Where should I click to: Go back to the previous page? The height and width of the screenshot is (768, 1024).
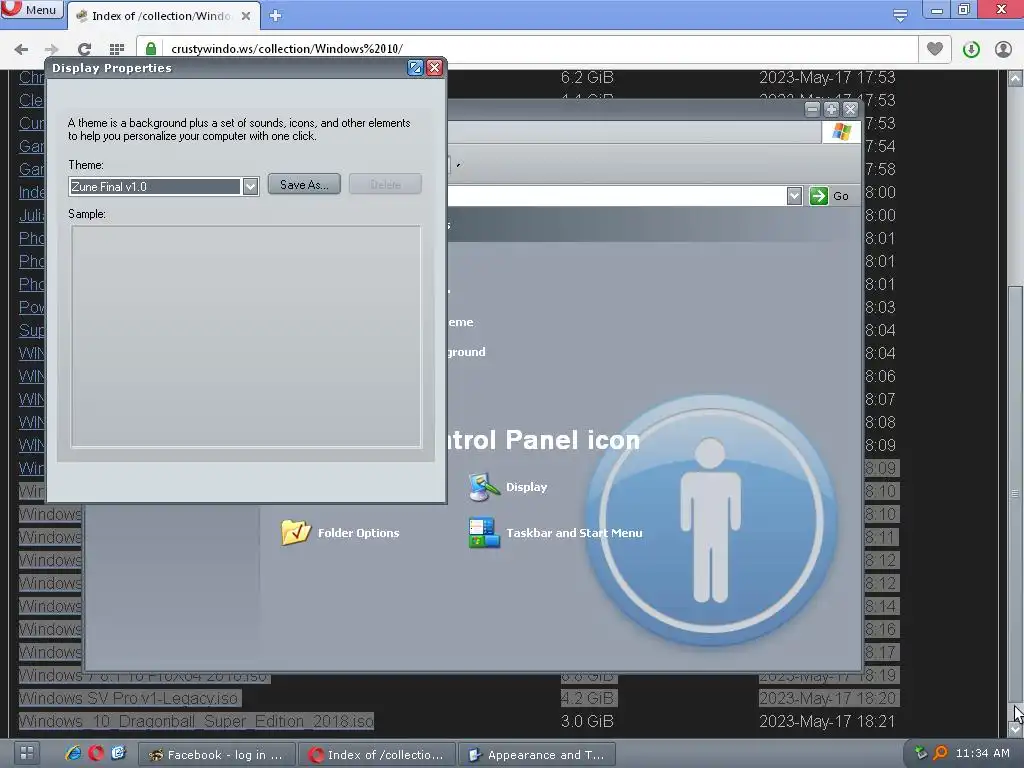point(21,49)
